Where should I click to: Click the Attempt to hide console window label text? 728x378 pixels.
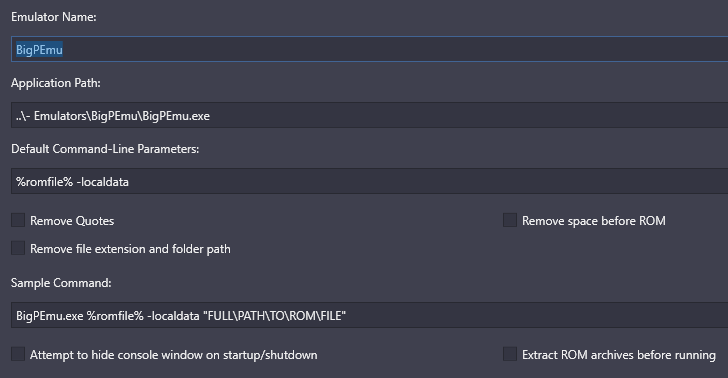pyautogui.click(x=174, y=355)
